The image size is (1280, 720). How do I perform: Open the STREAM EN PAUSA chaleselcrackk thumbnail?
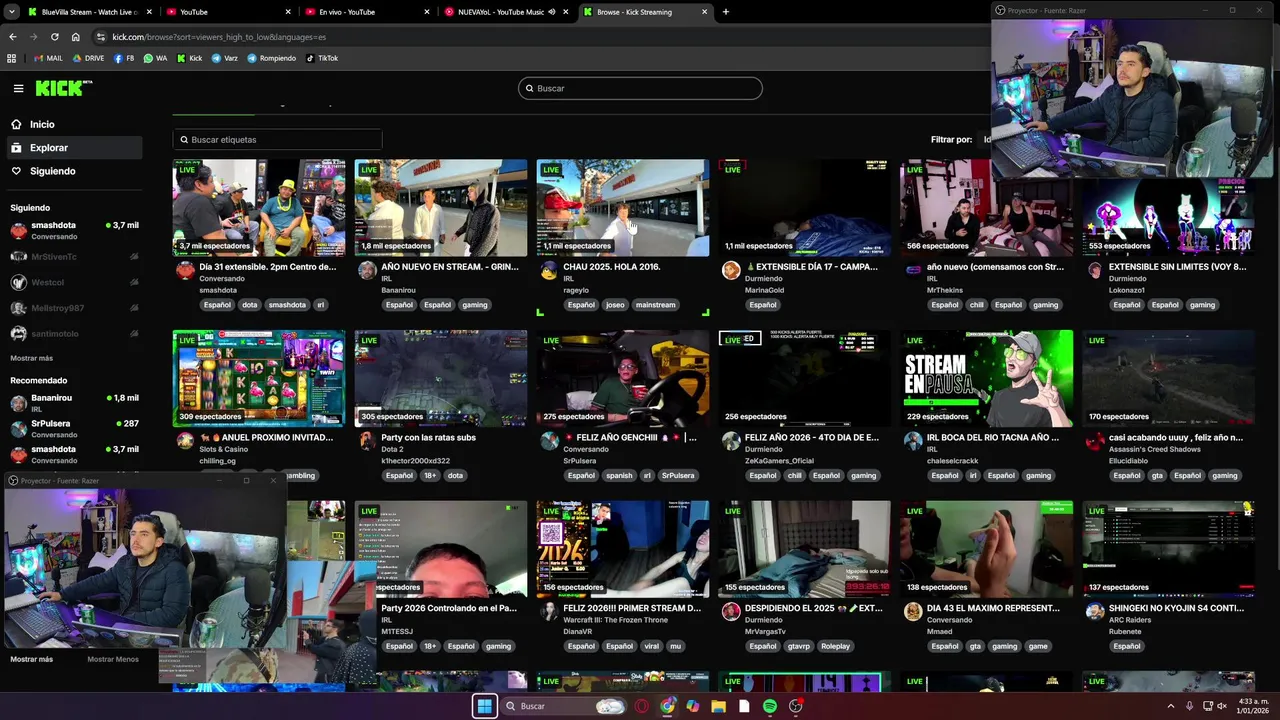coord(987,378)
